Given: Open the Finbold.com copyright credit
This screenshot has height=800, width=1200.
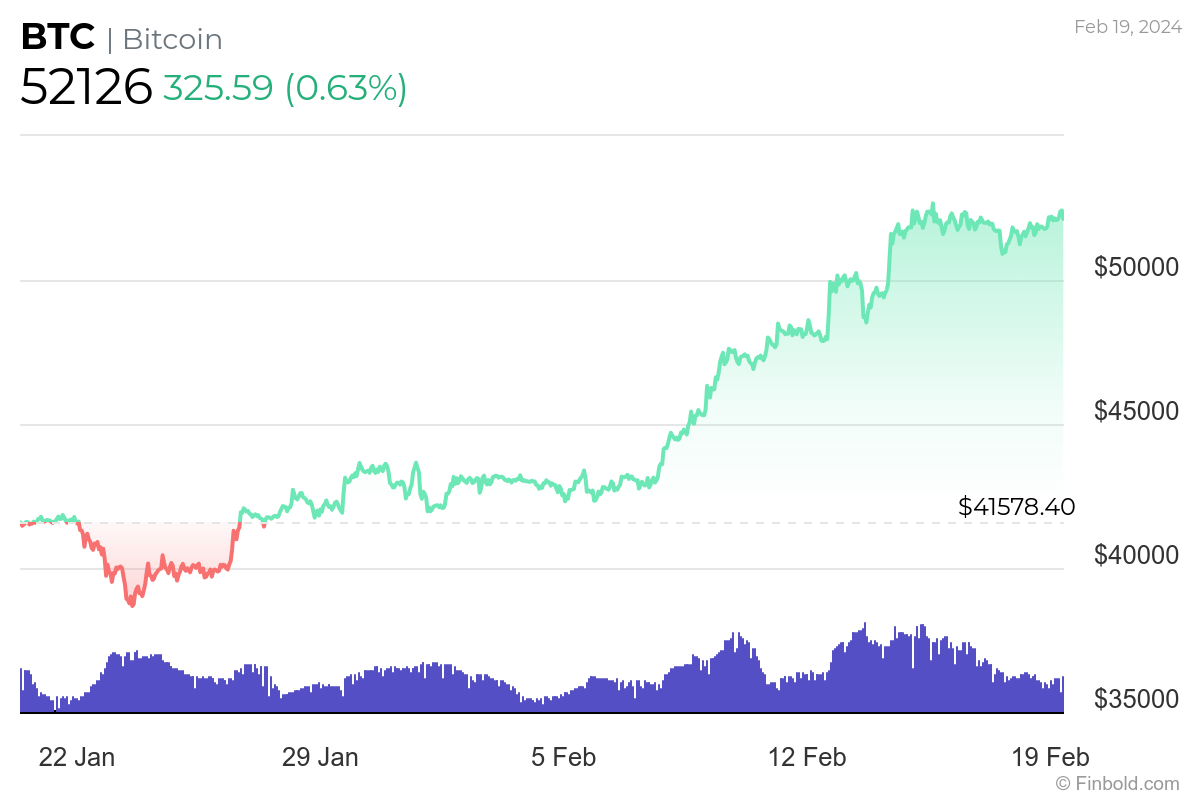Looking at the screenshot, I should 1118,784.
